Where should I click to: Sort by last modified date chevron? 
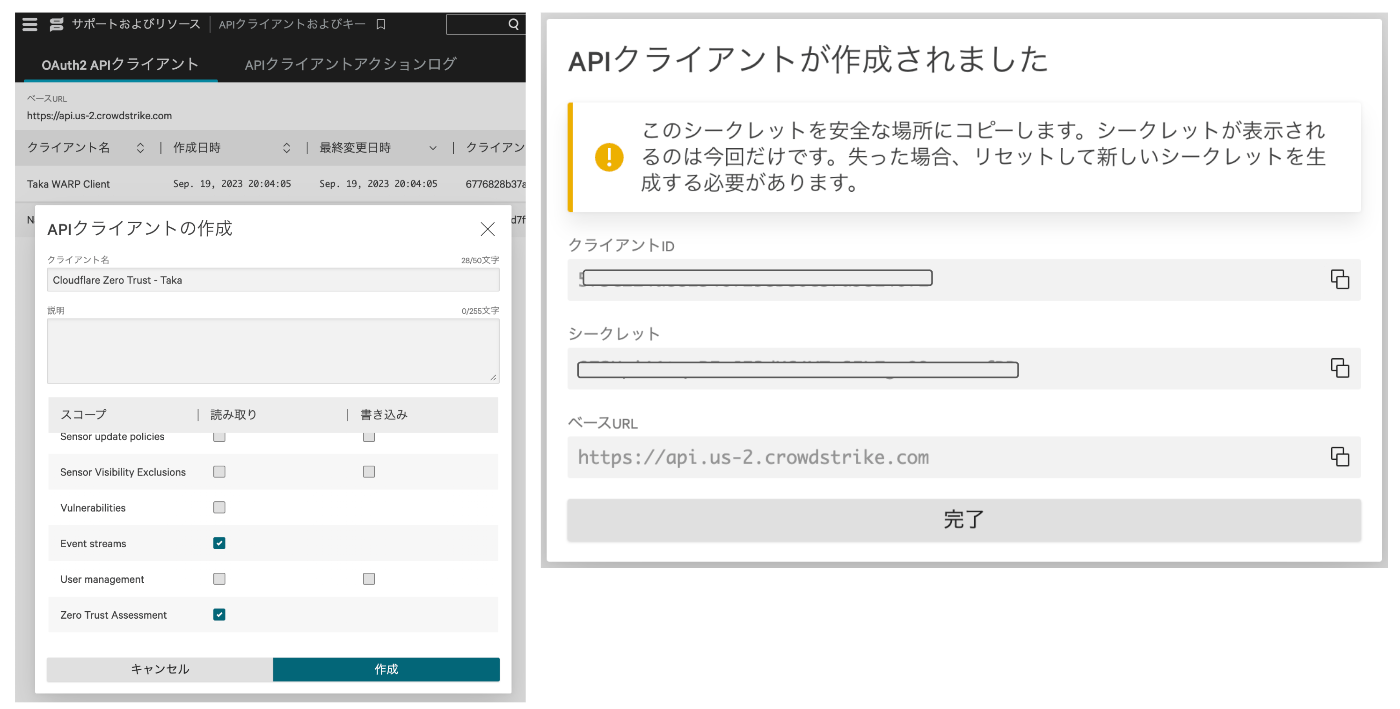click(433, 148)
